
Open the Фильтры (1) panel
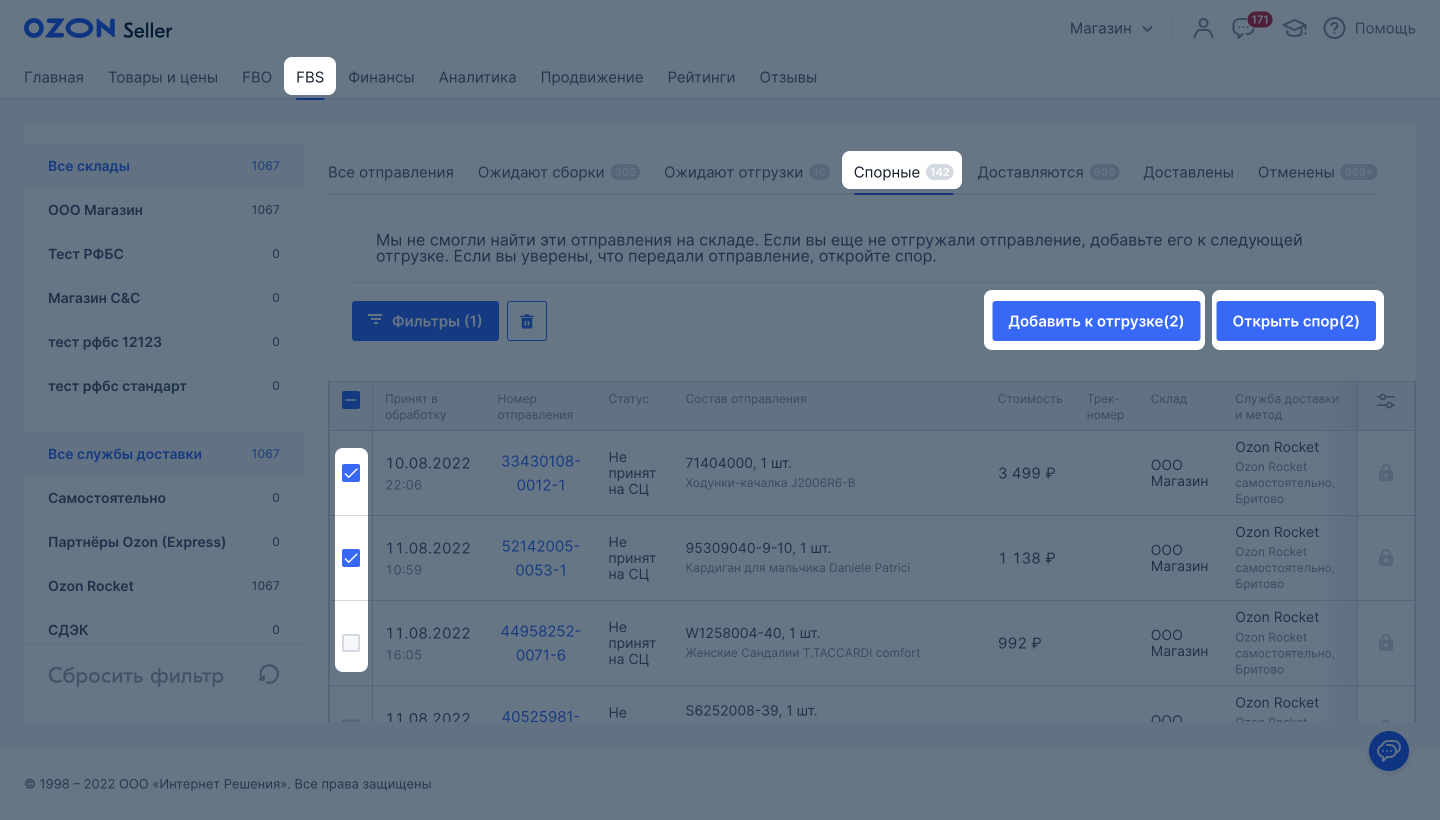[x=425, y=321]
